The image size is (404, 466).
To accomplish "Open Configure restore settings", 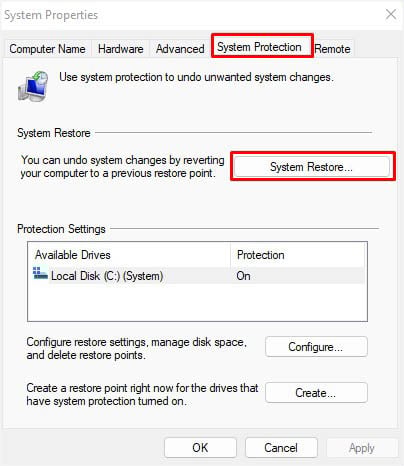I will pyautogui.click(x=316, y=347).
